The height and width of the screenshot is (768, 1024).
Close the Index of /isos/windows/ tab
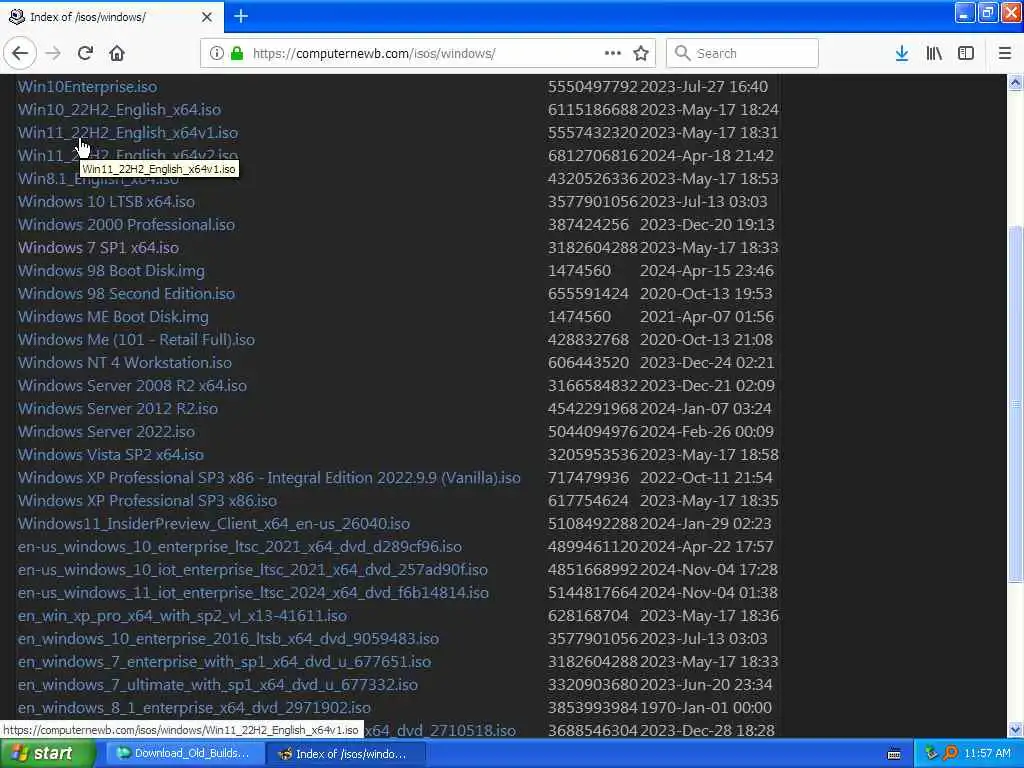pyautogui.click(x=206, y=17)
